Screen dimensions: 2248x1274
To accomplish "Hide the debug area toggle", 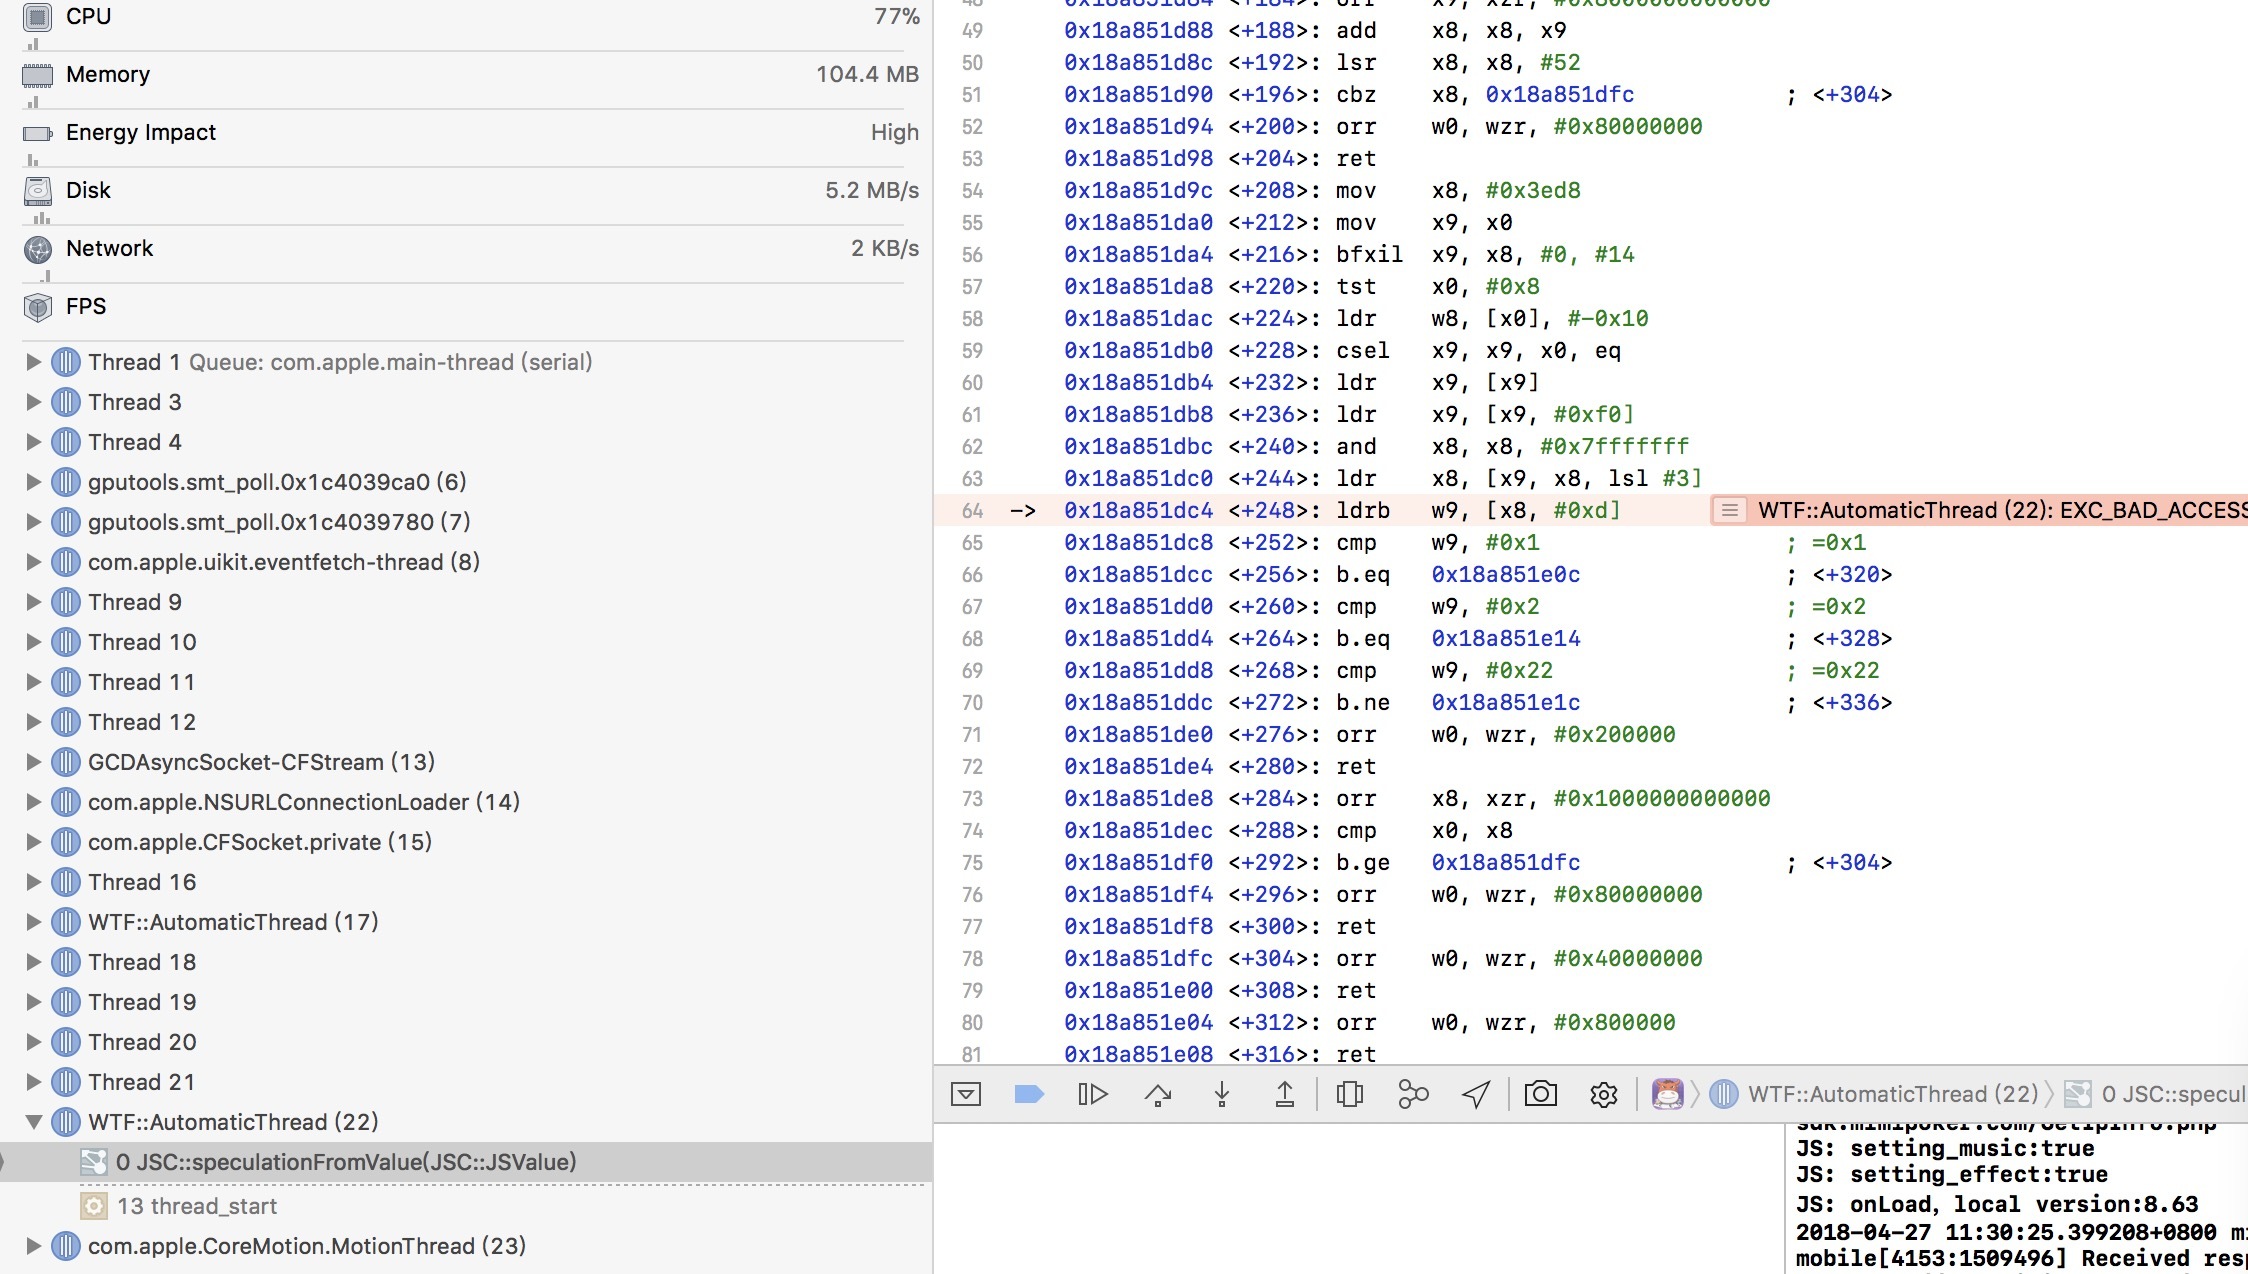I will 966,1094.
